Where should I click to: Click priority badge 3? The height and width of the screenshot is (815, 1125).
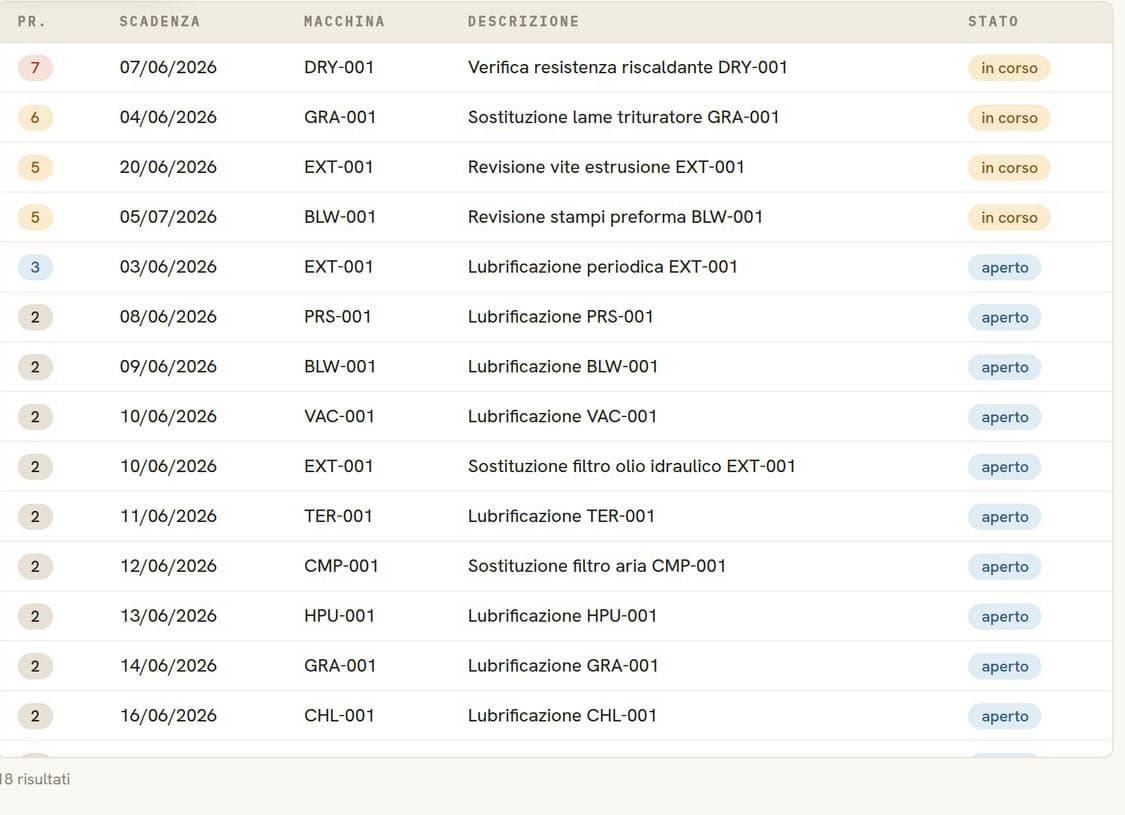35,267
